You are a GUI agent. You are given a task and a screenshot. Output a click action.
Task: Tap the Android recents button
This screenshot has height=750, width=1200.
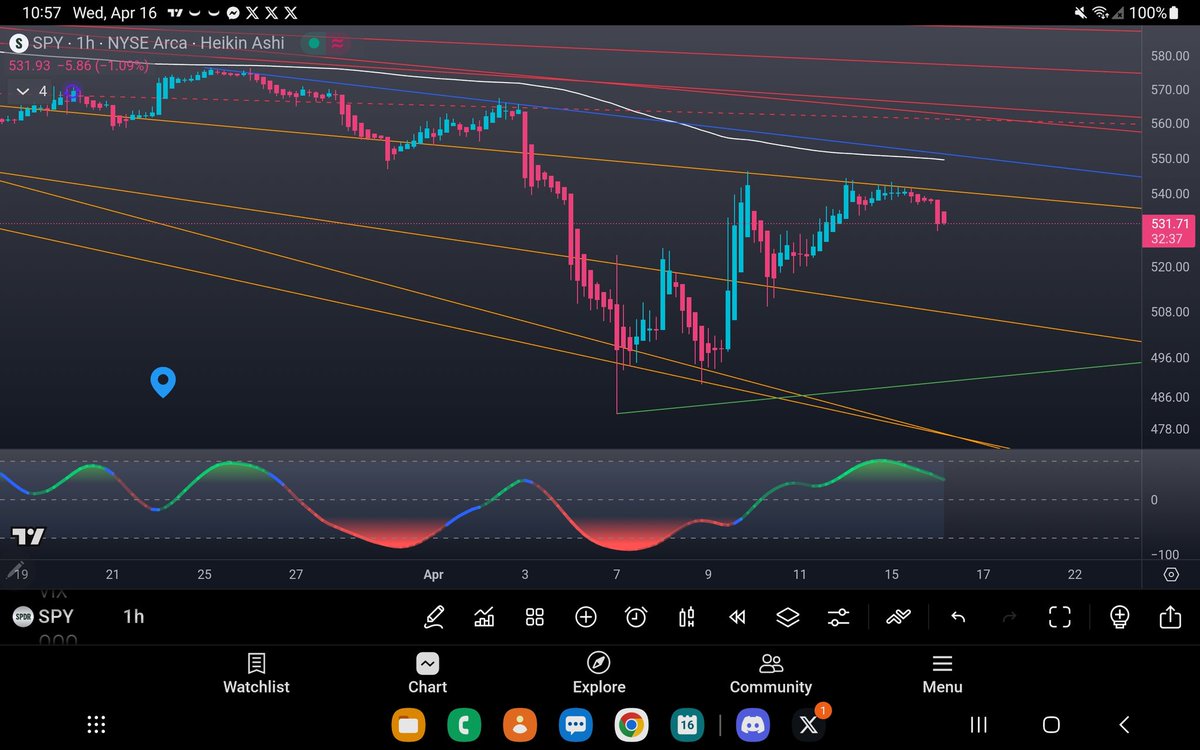click(979, 725)
